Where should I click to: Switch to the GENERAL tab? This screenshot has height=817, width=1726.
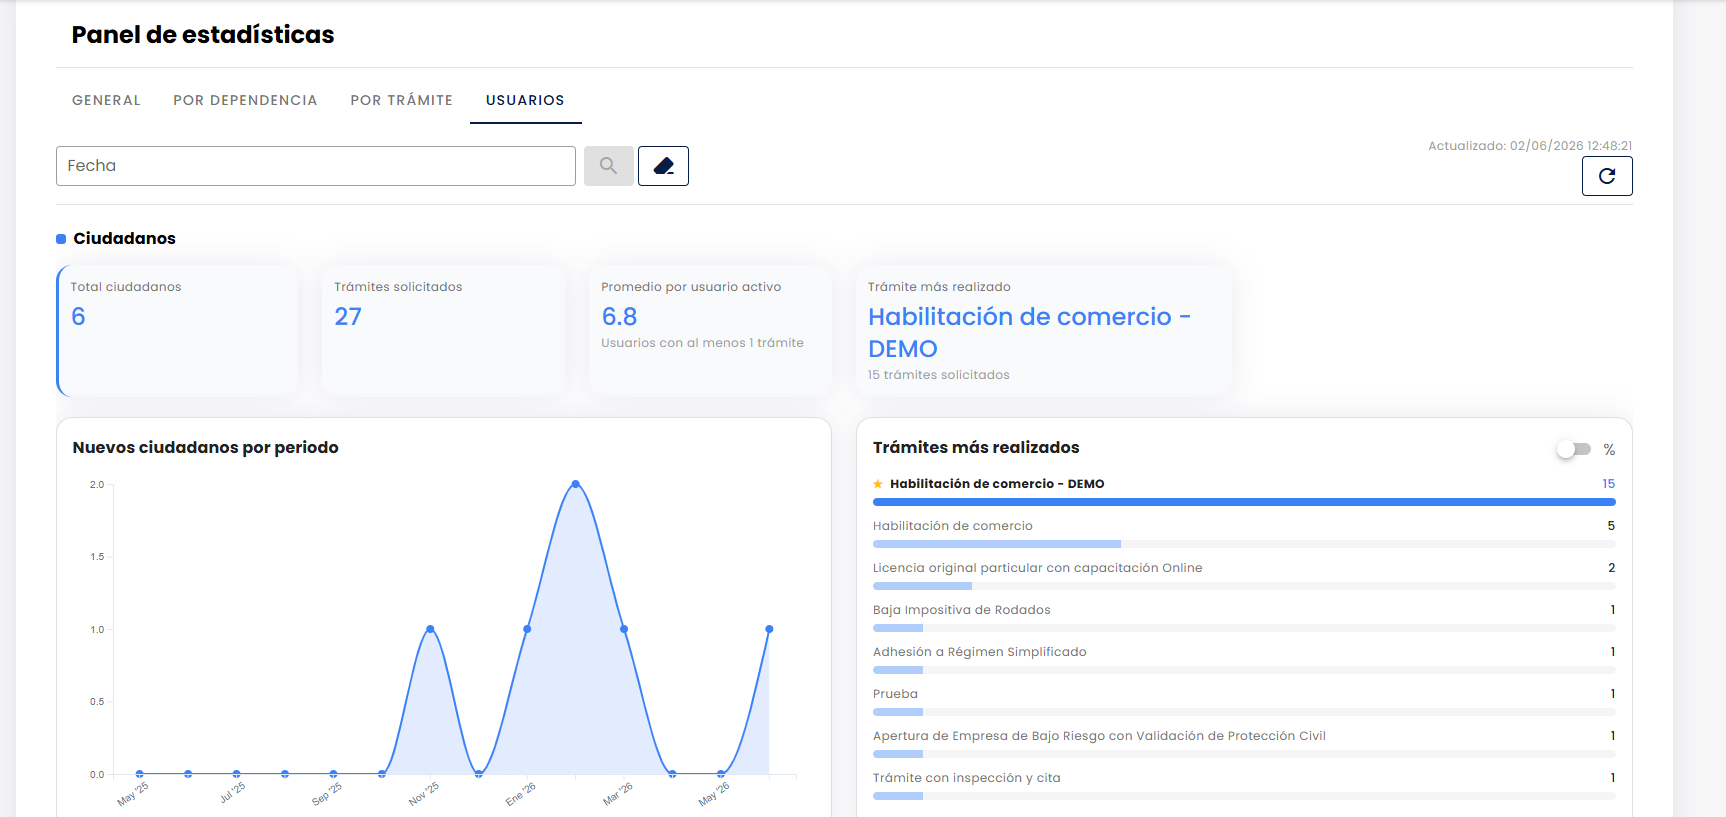click(106, 100)
